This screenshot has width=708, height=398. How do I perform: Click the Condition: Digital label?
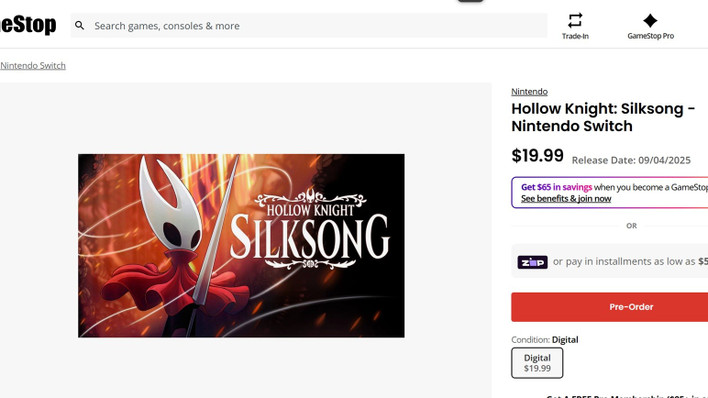click(x=545, y=340)
